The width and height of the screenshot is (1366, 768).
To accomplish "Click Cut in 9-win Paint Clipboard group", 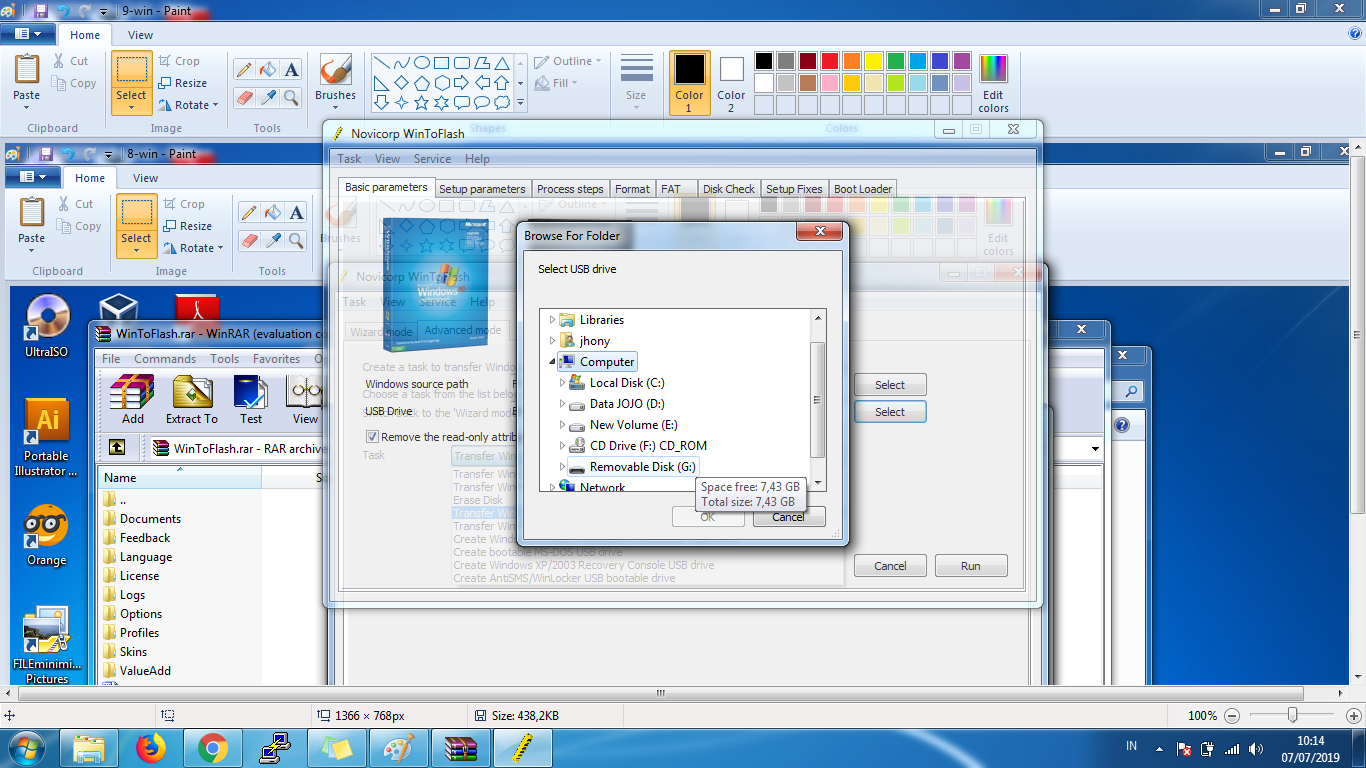I will coord(71,61).
